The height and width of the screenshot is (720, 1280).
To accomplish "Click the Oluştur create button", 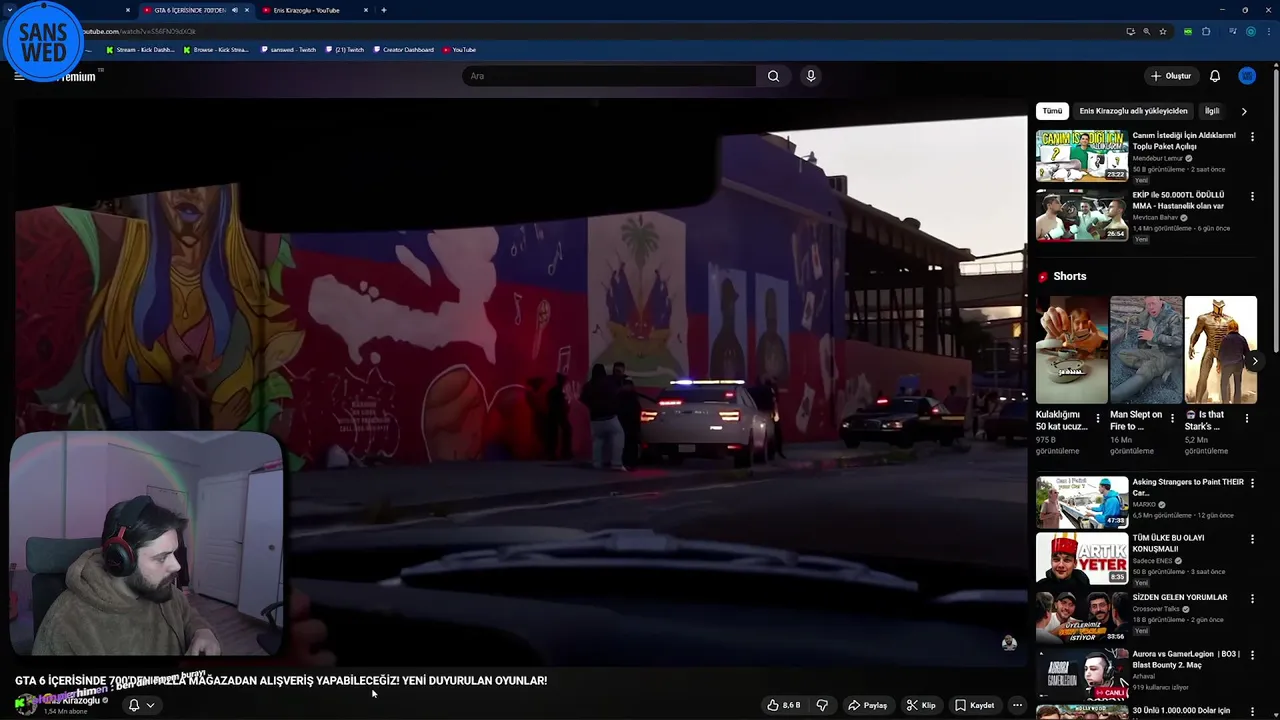I will click(1170, 76).
